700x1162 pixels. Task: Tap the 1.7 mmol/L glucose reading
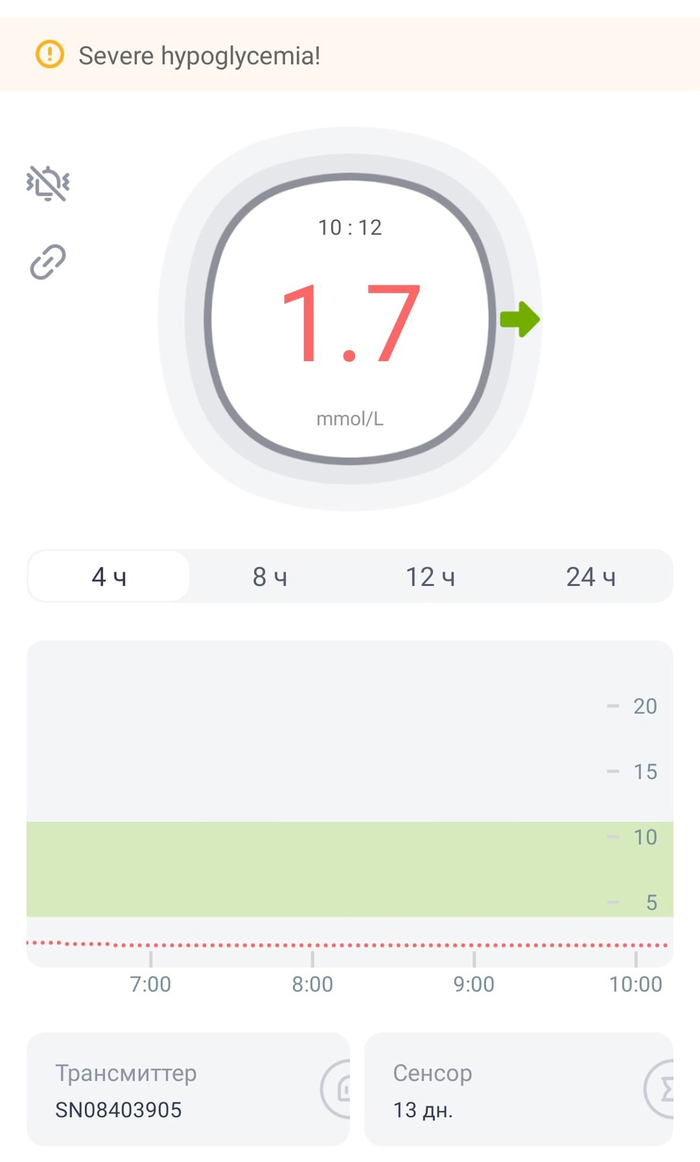pyautogui.click(x=350, y=325)
